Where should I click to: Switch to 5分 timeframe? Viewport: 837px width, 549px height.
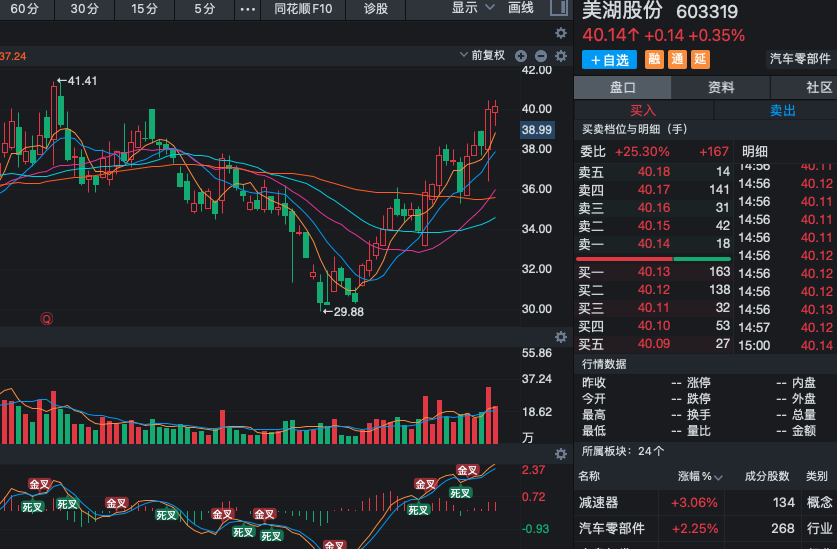204,9
